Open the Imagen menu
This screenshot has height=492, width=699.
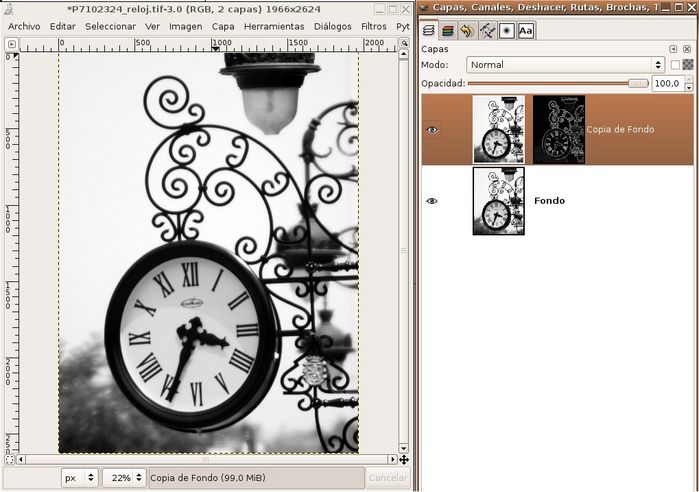(185, 27)
